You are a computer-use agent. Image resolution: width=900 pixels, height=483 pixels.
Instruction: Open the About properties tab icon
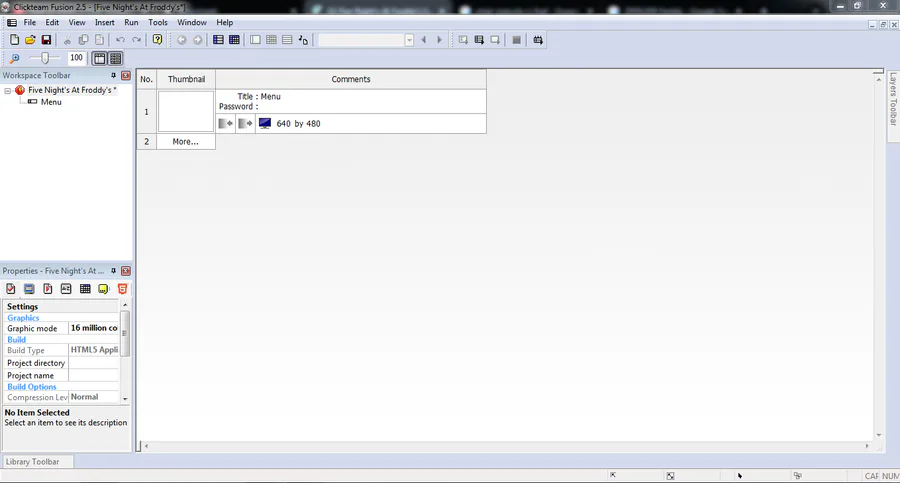click(103, 289)
